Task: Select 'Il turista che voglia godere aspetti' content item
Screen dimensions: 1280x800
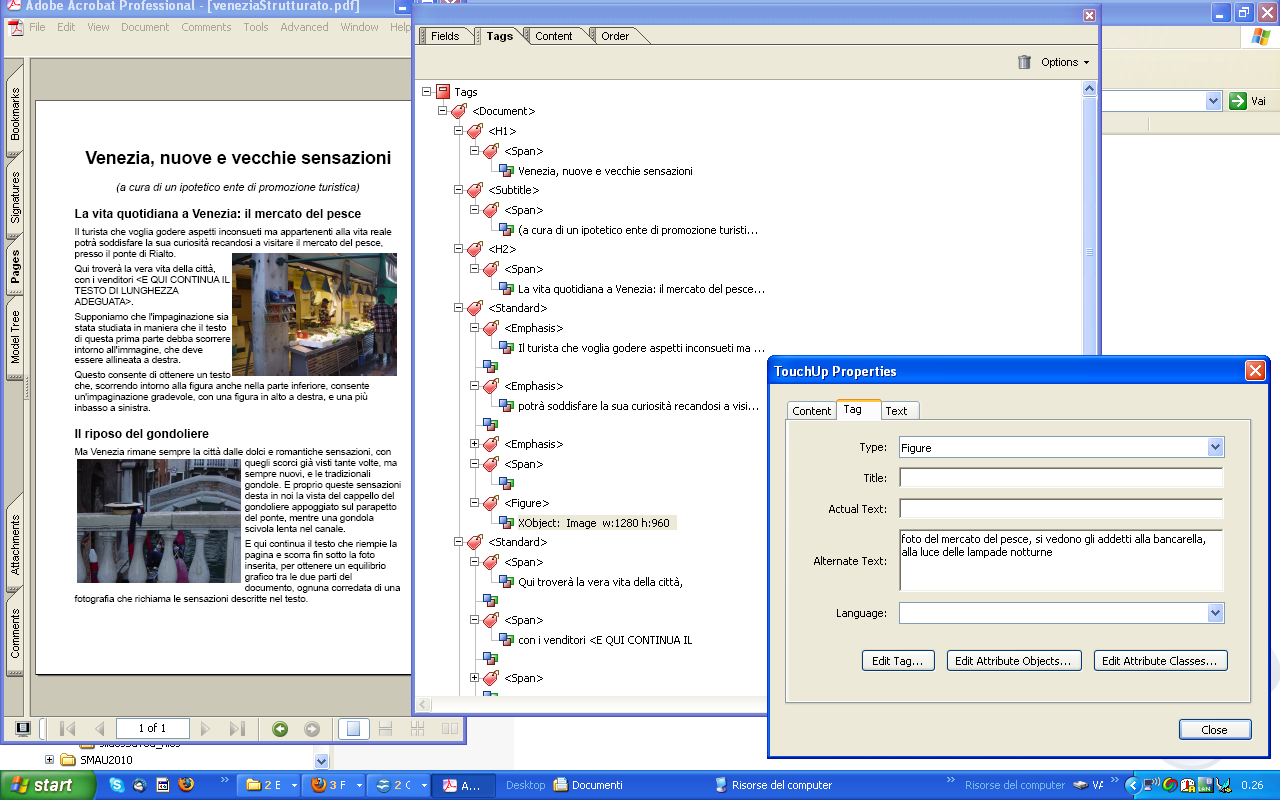Action: pos(641,348)
